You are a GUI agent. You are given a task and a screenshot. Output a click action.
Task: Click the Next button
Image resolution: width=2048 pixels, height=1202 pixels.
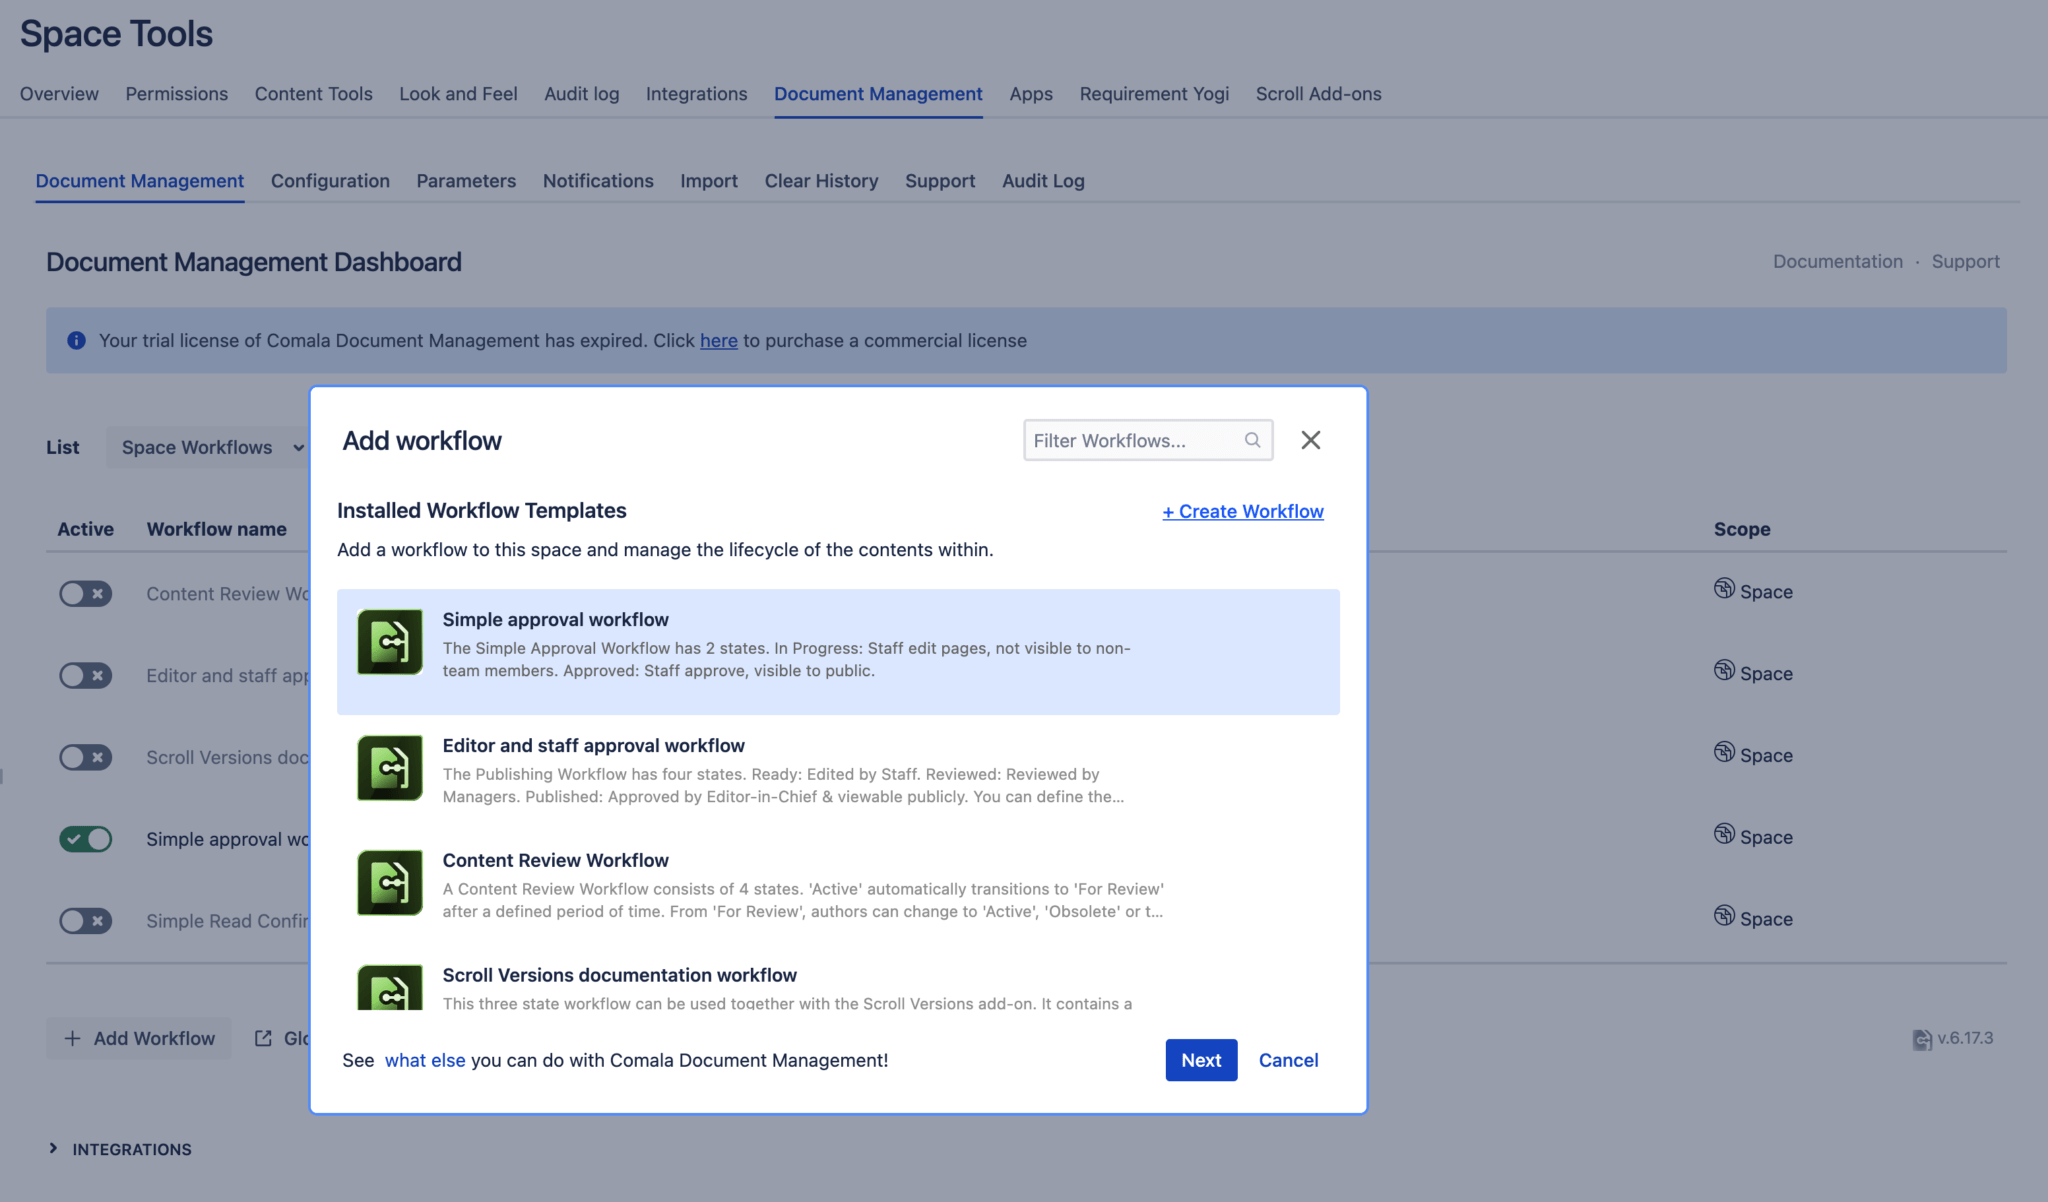pos(1201,1060)
